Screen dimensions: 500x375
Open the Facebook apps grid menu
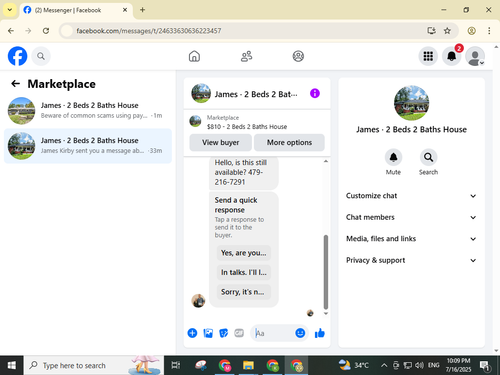pos(428,56)
